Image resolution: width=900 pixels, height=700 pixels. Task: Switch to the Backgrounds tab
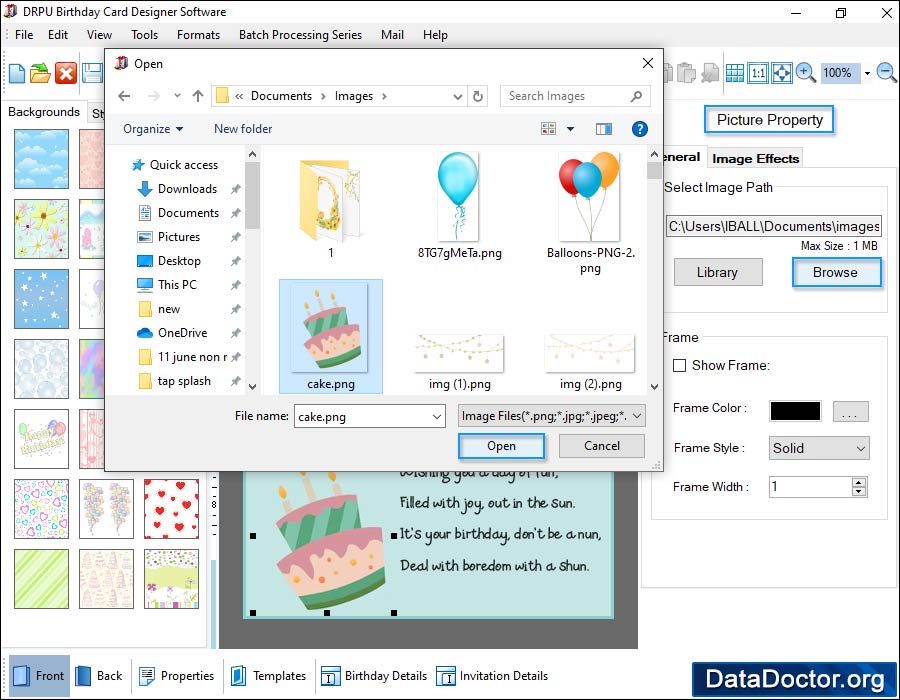[x=44, y=112]
